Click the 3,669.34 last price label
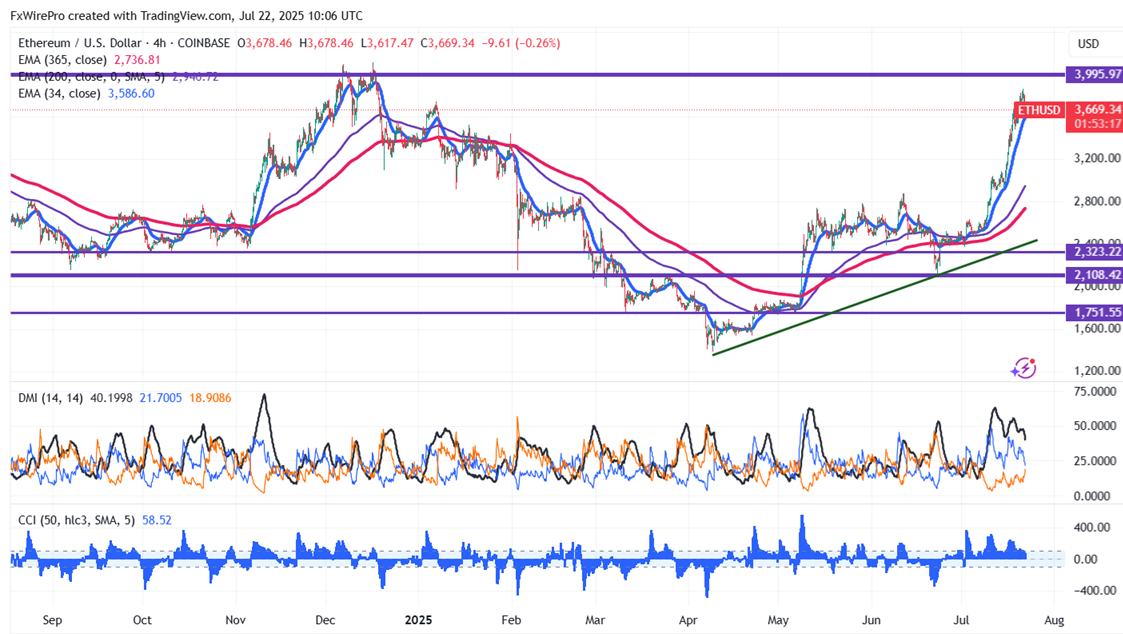Image resolution: width=1123 pixels, height=634 pixels. coord(1097,110)
